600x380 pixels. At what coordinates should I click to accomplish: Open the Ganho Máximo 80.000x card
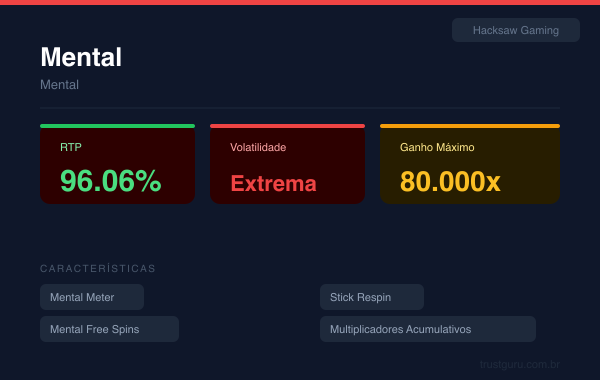[x=470, y=164]
